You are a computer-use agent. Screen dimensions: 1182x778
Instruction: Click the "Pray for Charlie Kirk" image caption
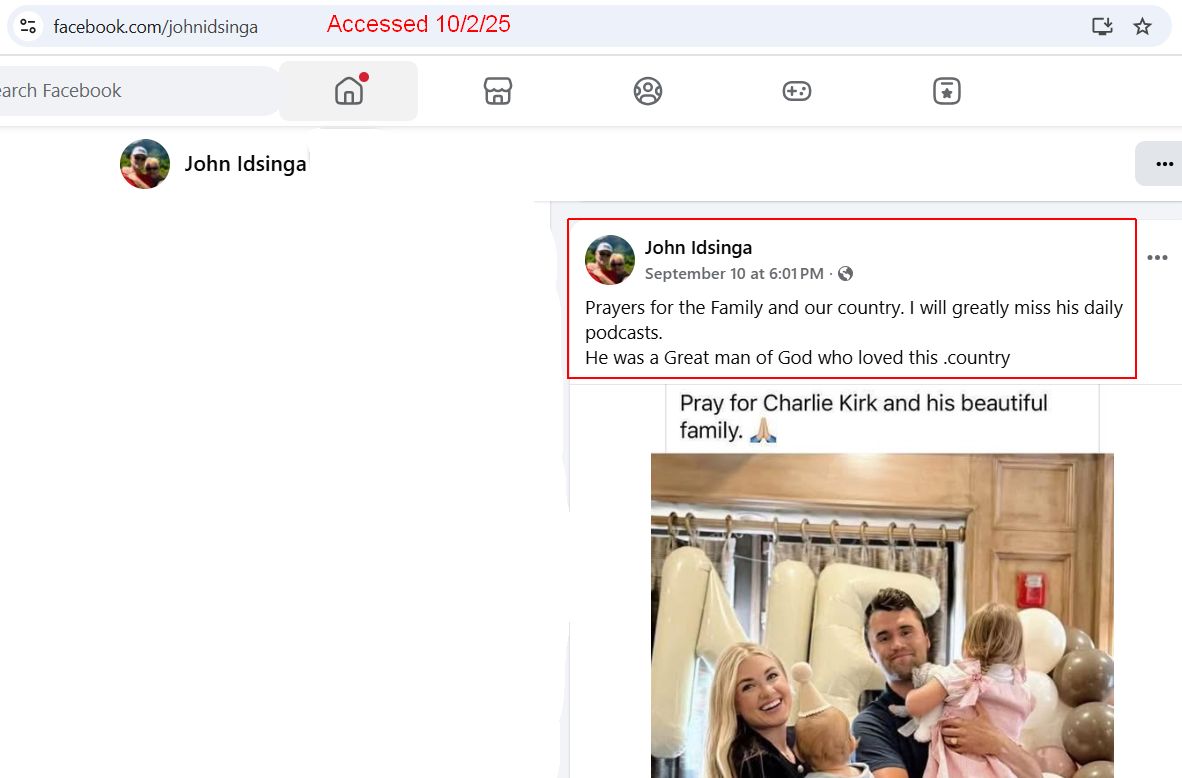pyautogui.click(x=863, y=416)
